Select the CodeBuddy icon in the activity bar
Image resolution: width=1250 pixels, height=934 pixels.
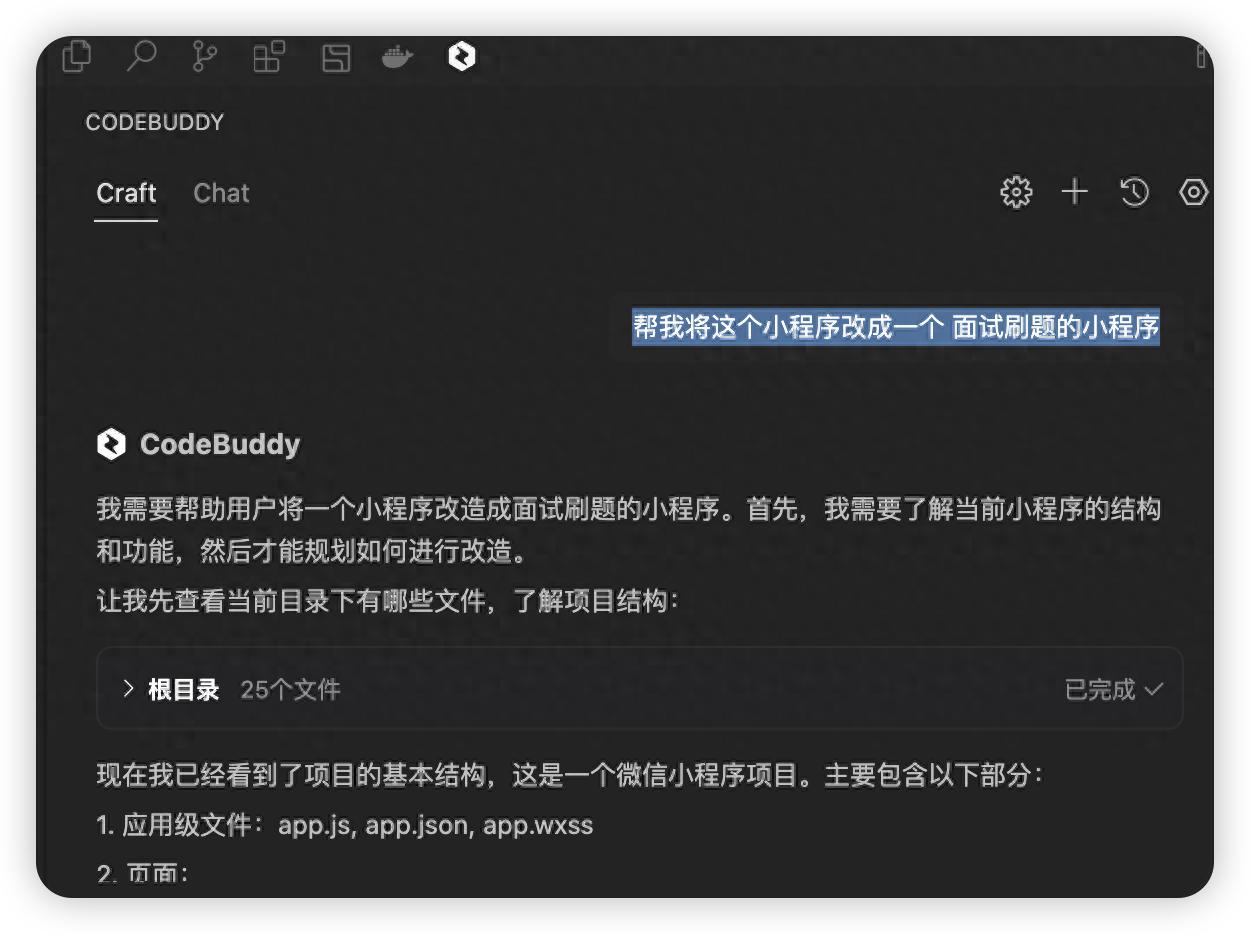click(x=462, y=58)
